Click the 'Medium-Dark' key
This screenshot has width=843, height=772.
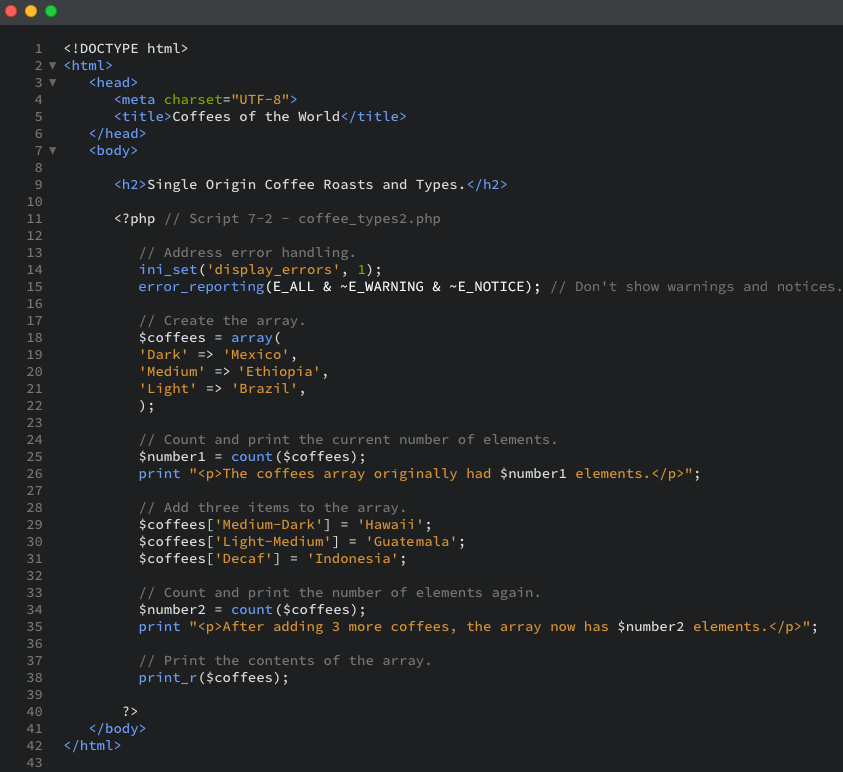pos(268,525)
